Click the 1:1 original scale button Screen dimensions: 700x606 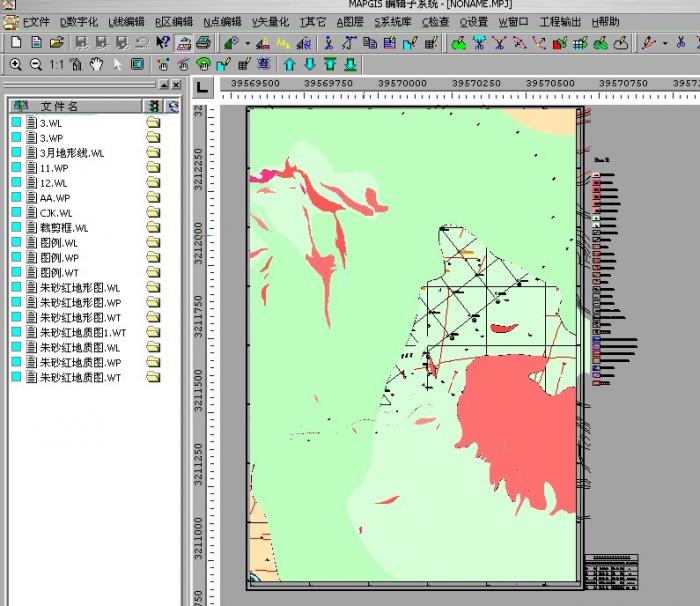(x=56, y=65)
